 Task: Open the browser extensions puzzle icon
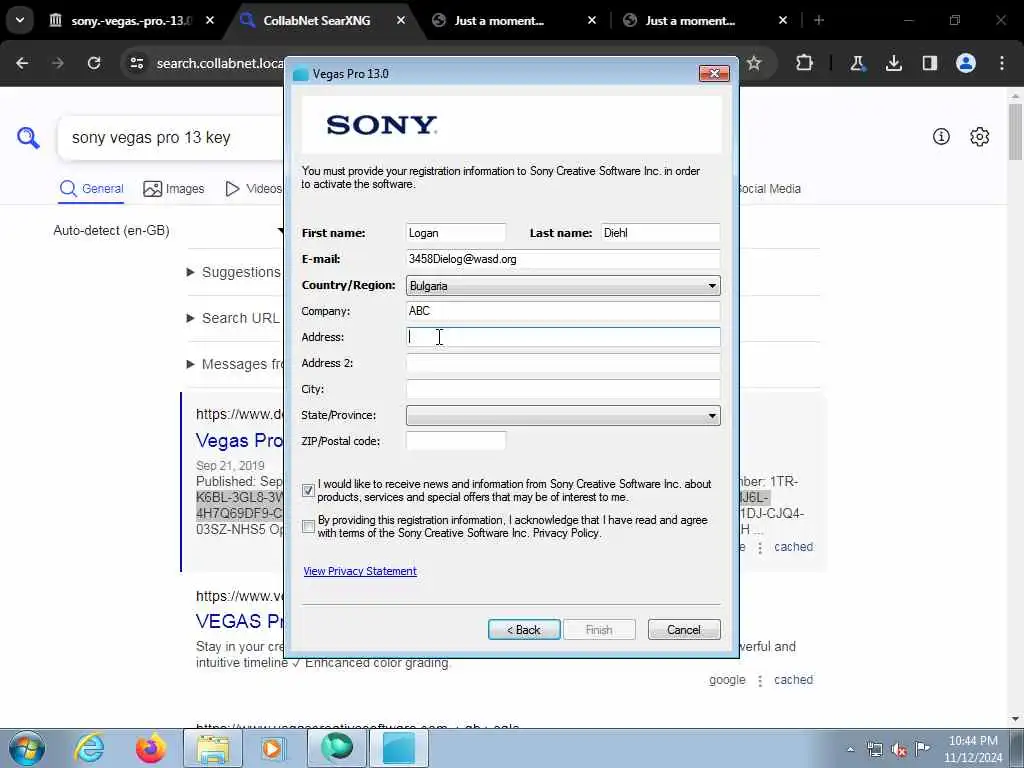[805, 63]
